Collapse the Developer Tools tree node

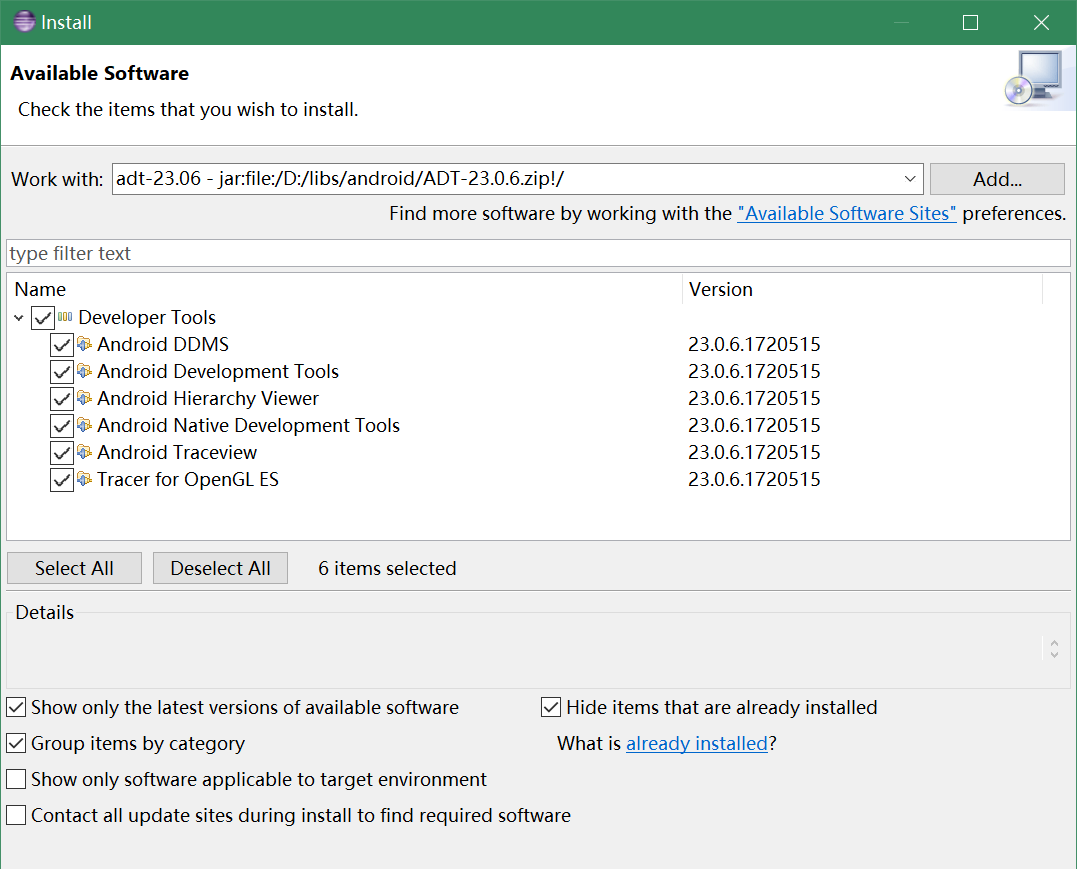click(19, 318)
